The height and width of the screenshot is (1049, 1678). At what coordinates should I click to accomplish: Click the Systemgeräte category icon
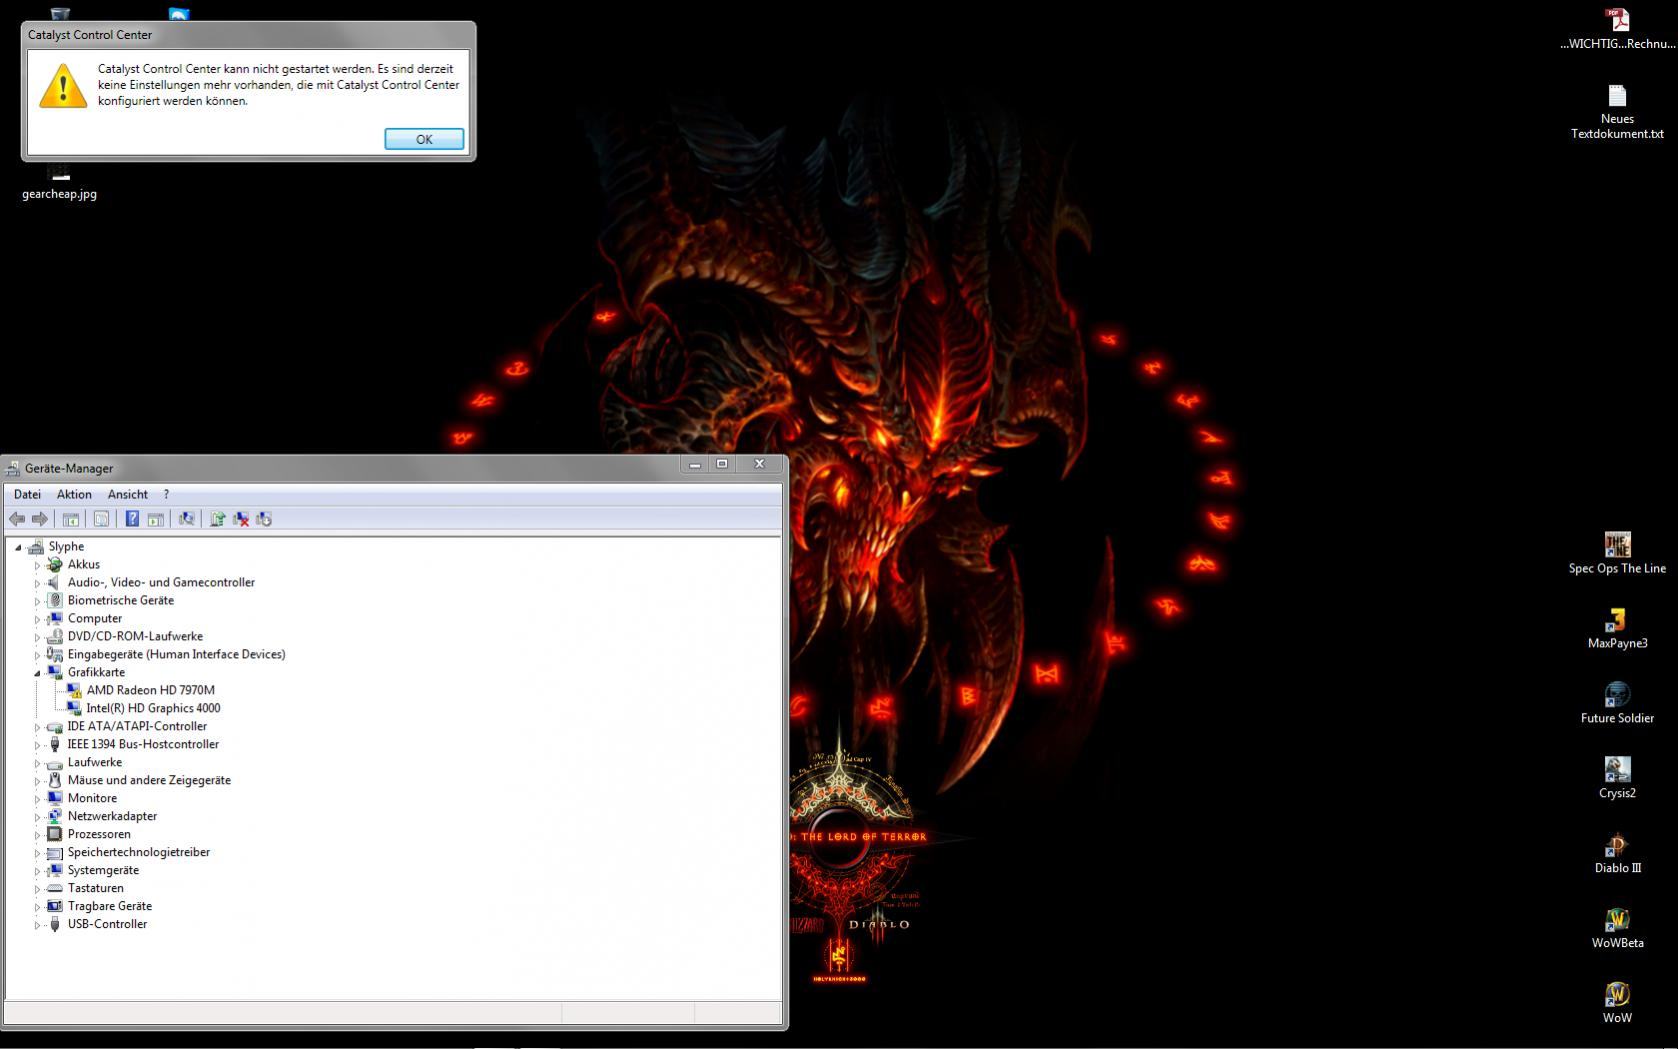[x=55, y=870]
